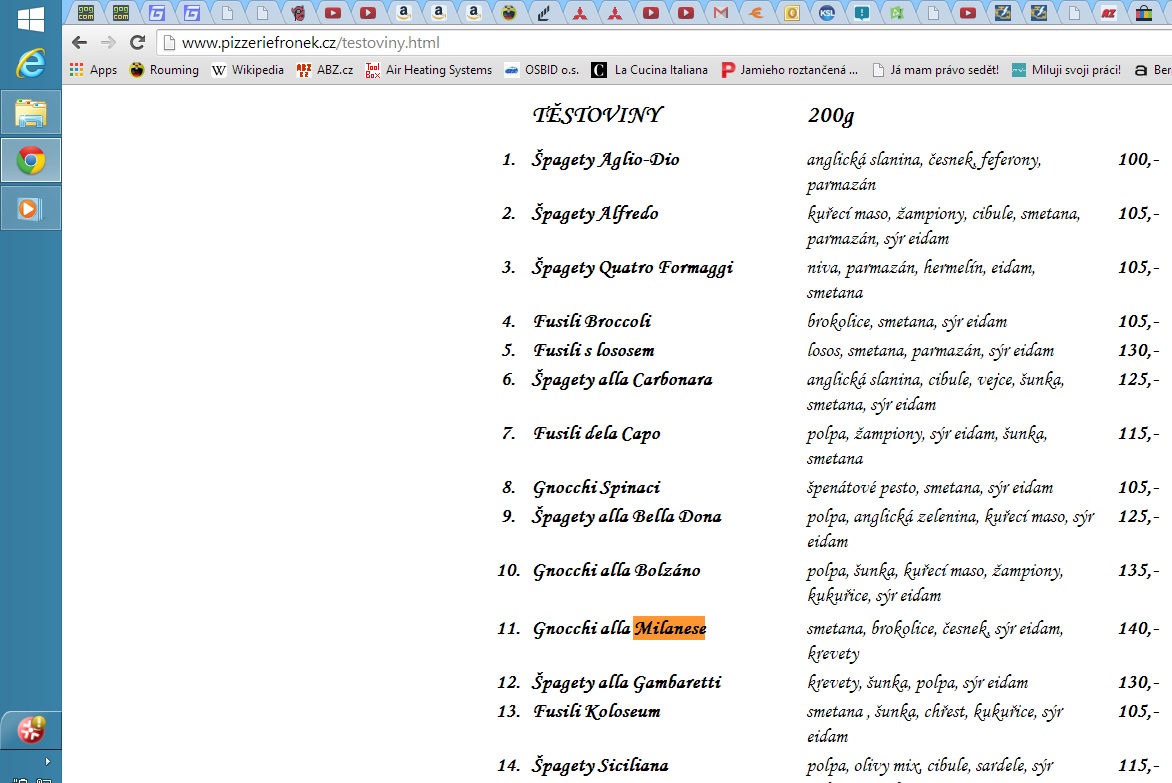Select the Špagety Quatro Formaggi item
Viewport: 1172px width, 783px height.
pos(632,267)
